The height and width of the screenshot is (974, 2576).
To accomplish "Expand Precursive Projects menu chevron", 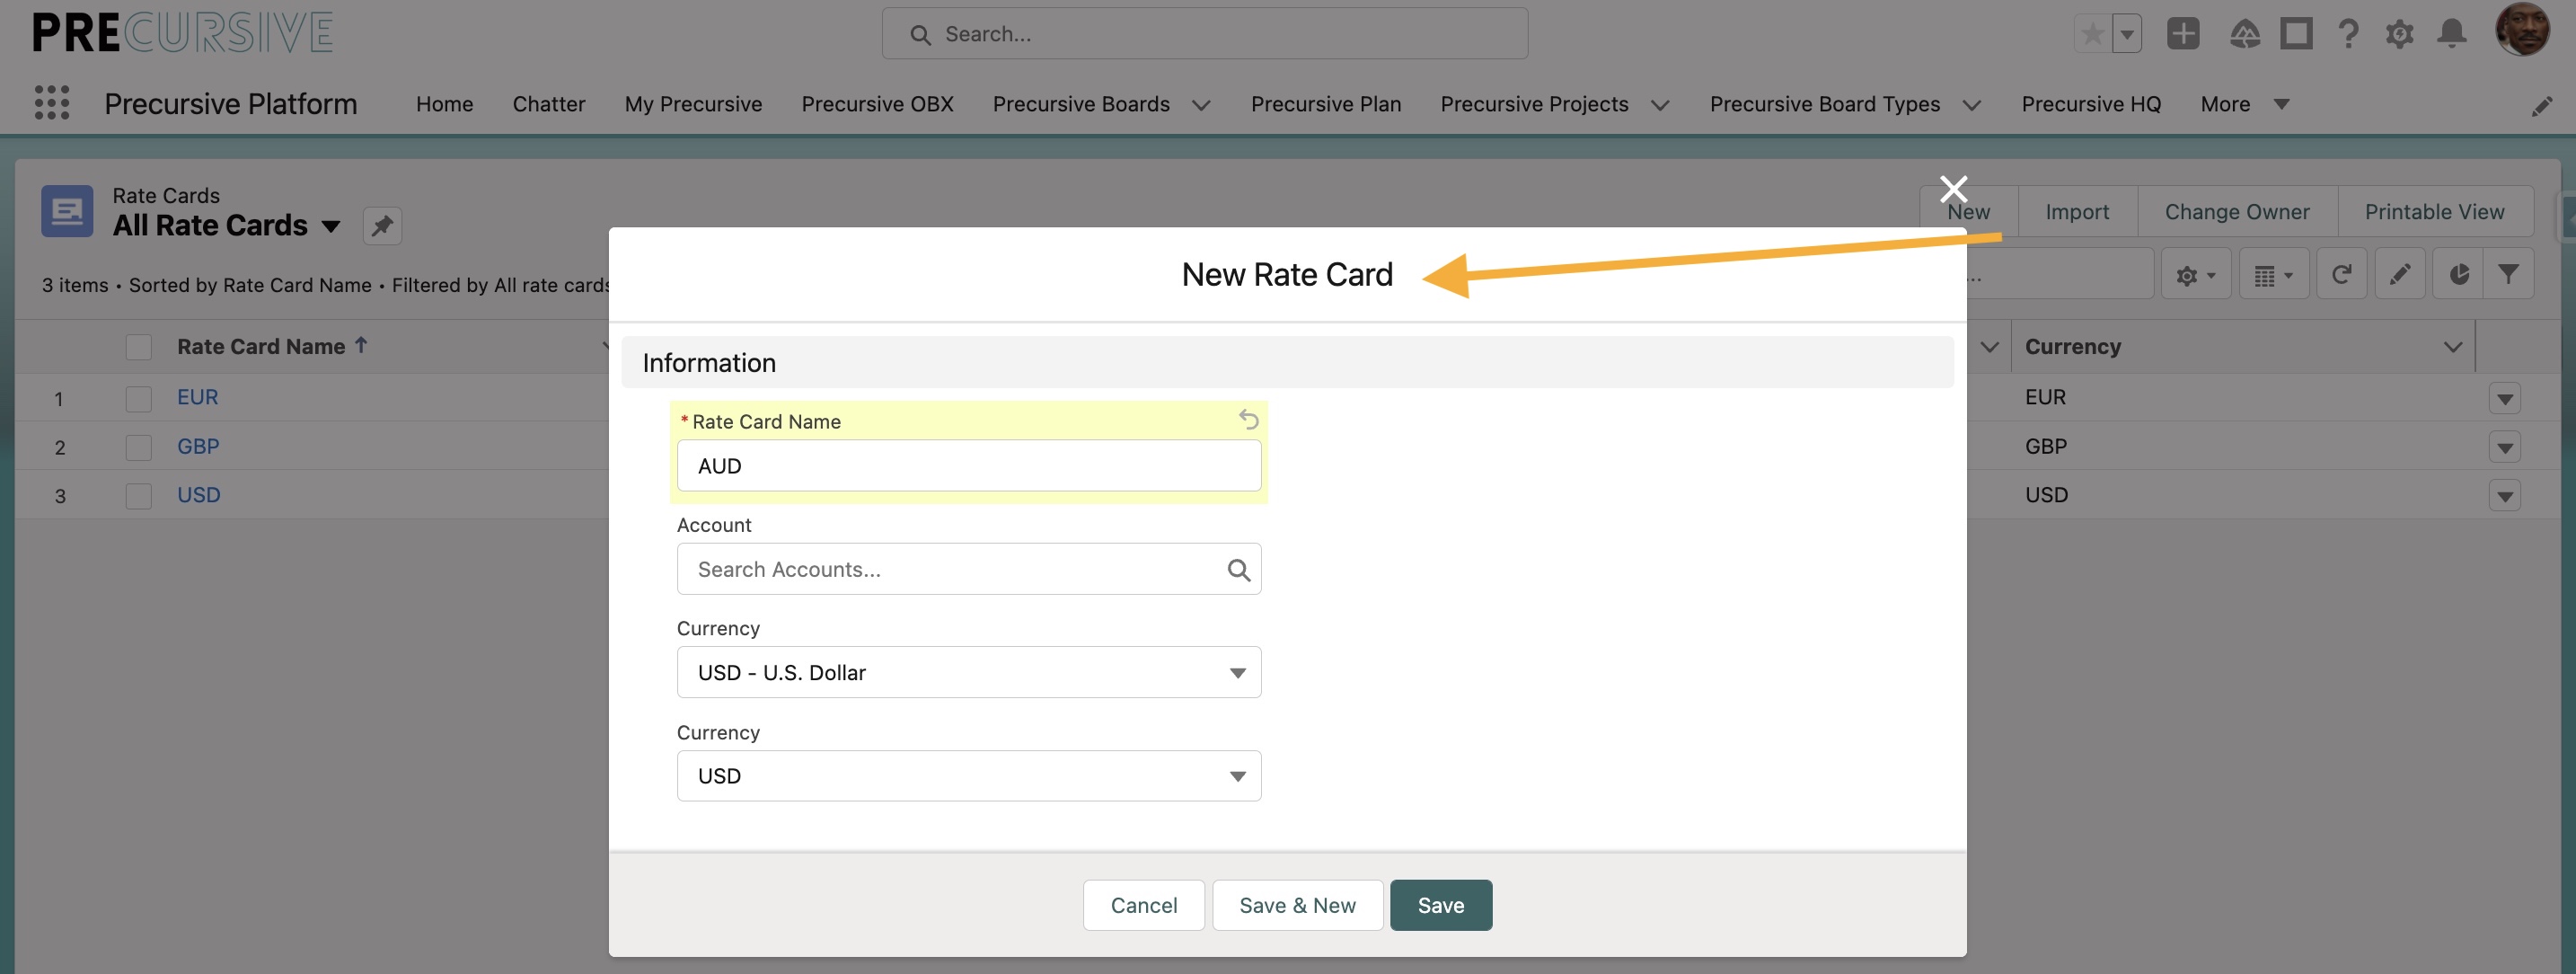I will click(1660, 105).
